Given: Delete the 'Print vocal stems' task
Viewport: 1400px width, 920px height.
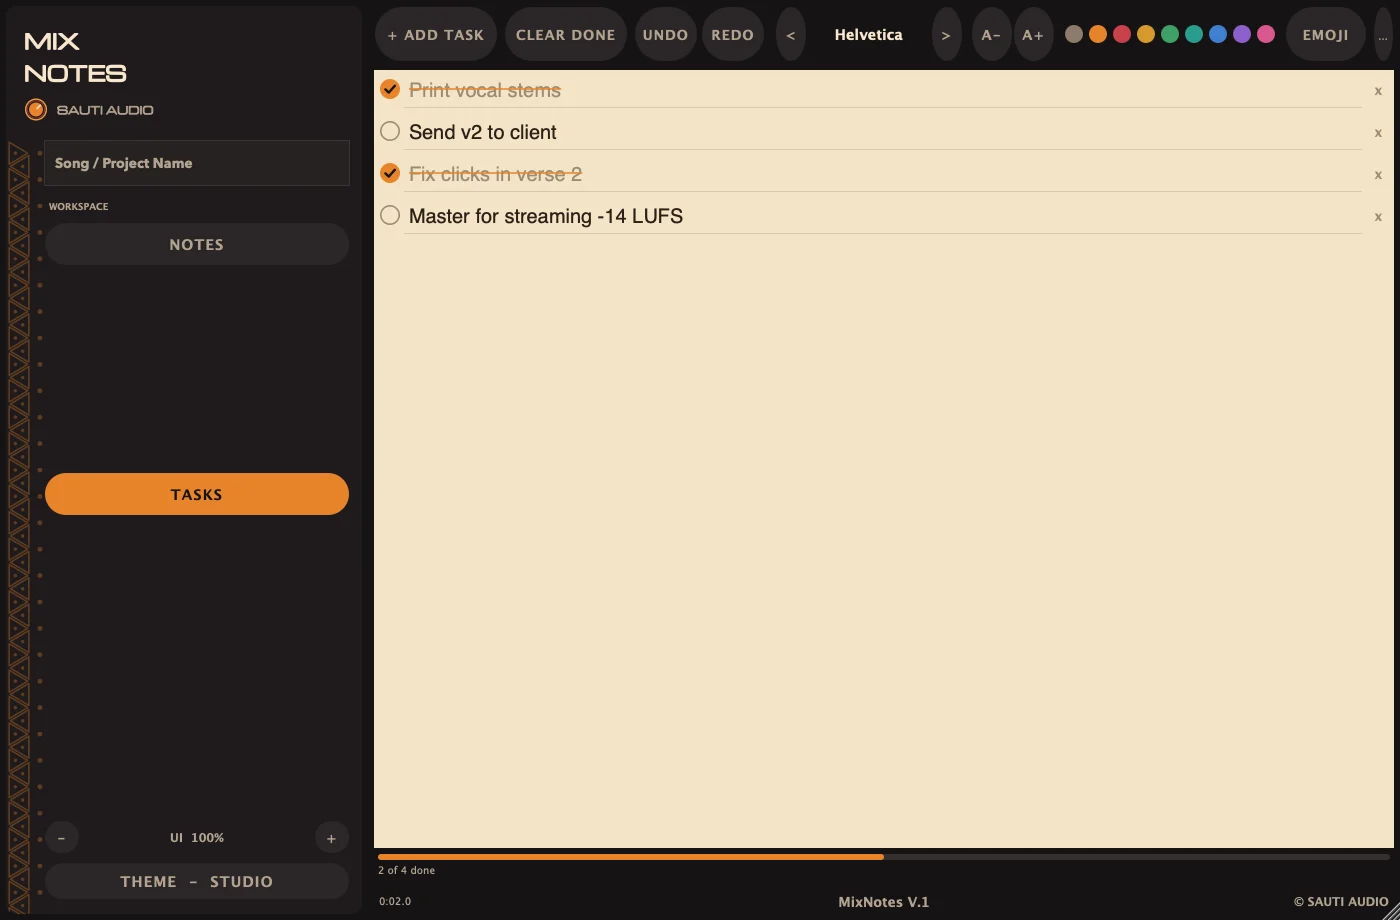Looking at the screenshot, I should tap(1378, 91).
